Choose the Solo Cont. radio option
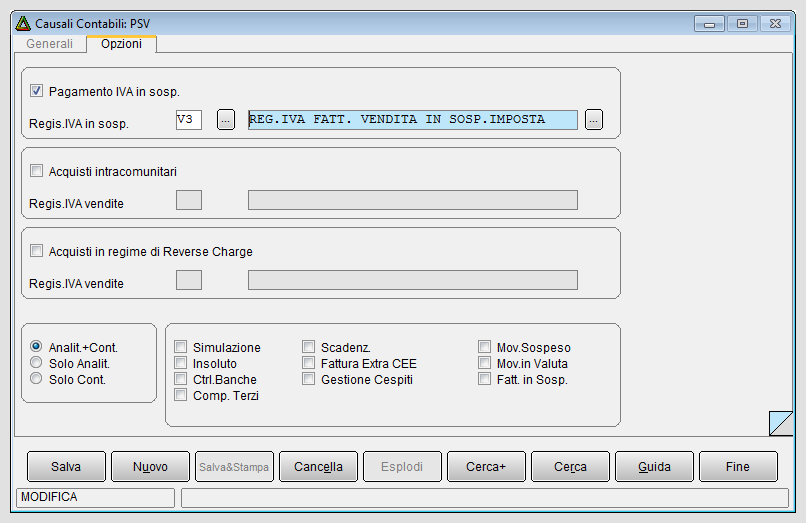 [x=36, y=378]
